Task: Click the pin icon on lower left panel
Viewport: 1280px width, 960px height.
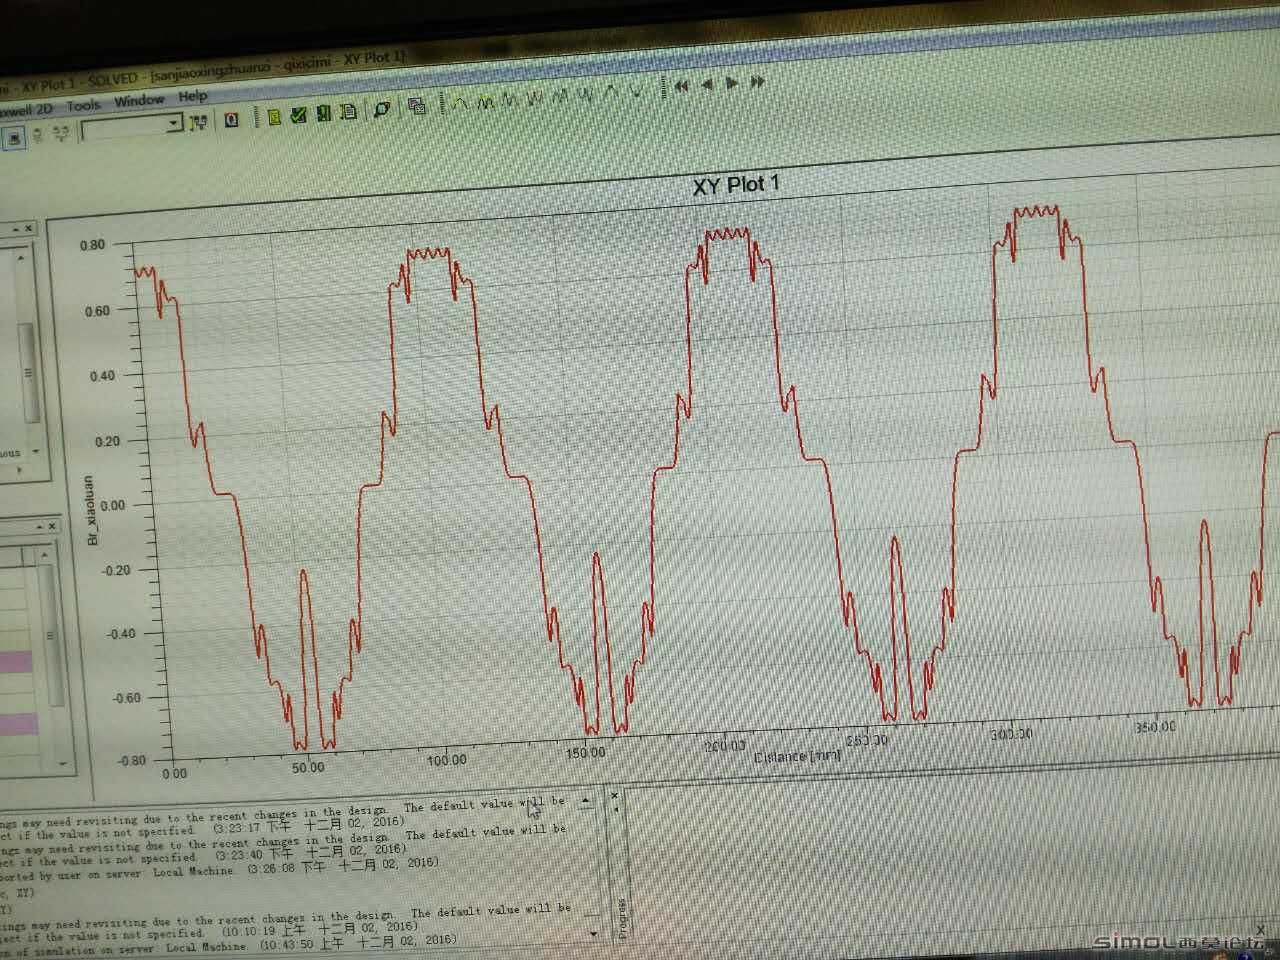Action: click(x=40, y=525)
